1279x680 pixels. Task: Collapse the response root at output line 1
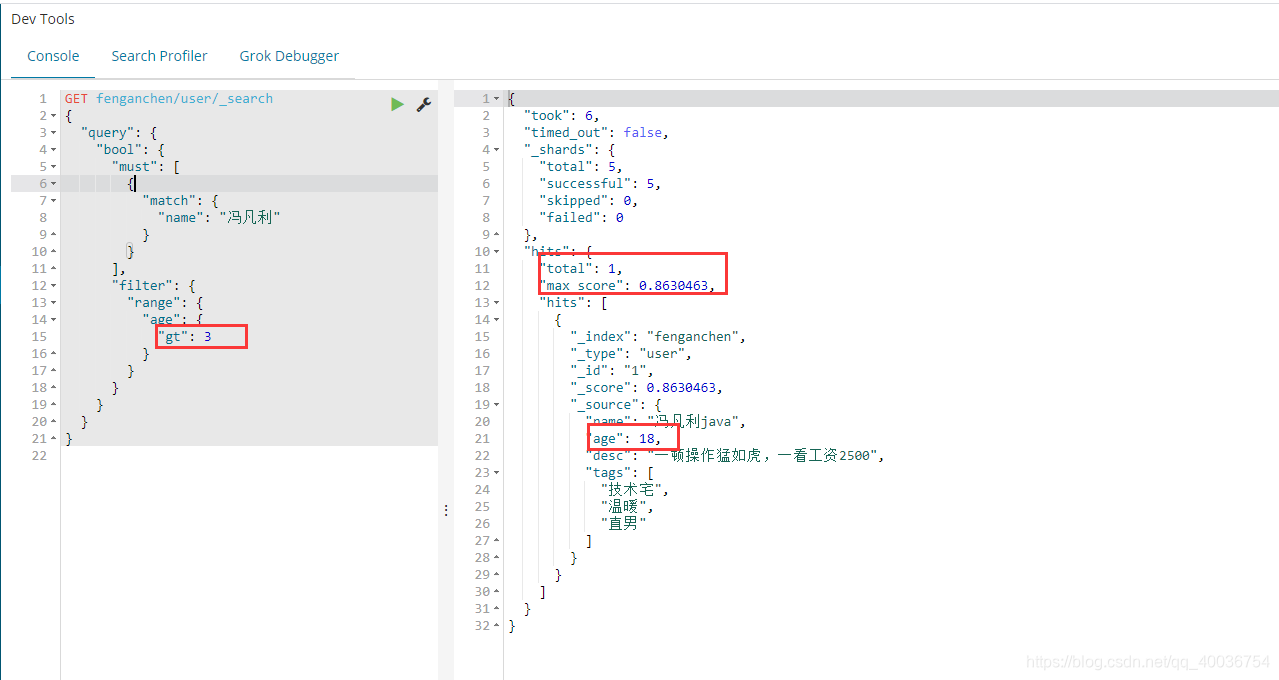point(497,99)
